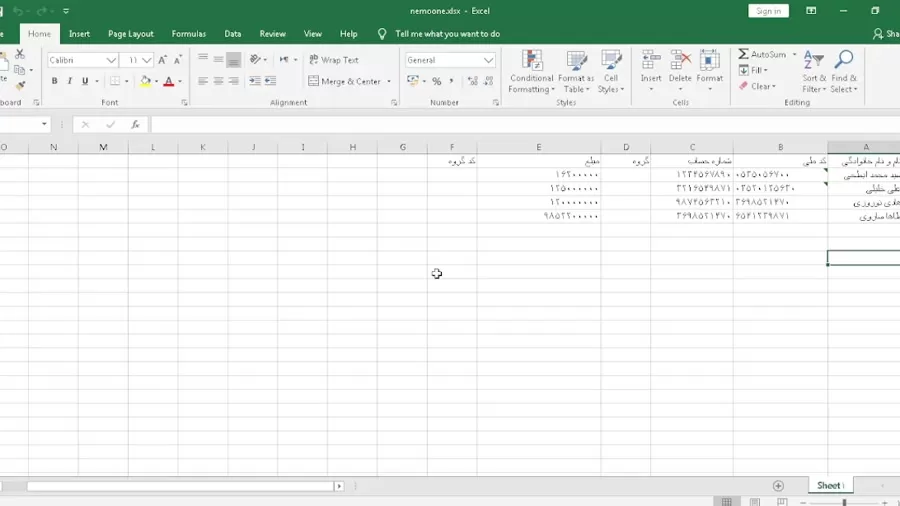Open the number format General dropdown
This screenshot has width=900, height=506.
488,60
